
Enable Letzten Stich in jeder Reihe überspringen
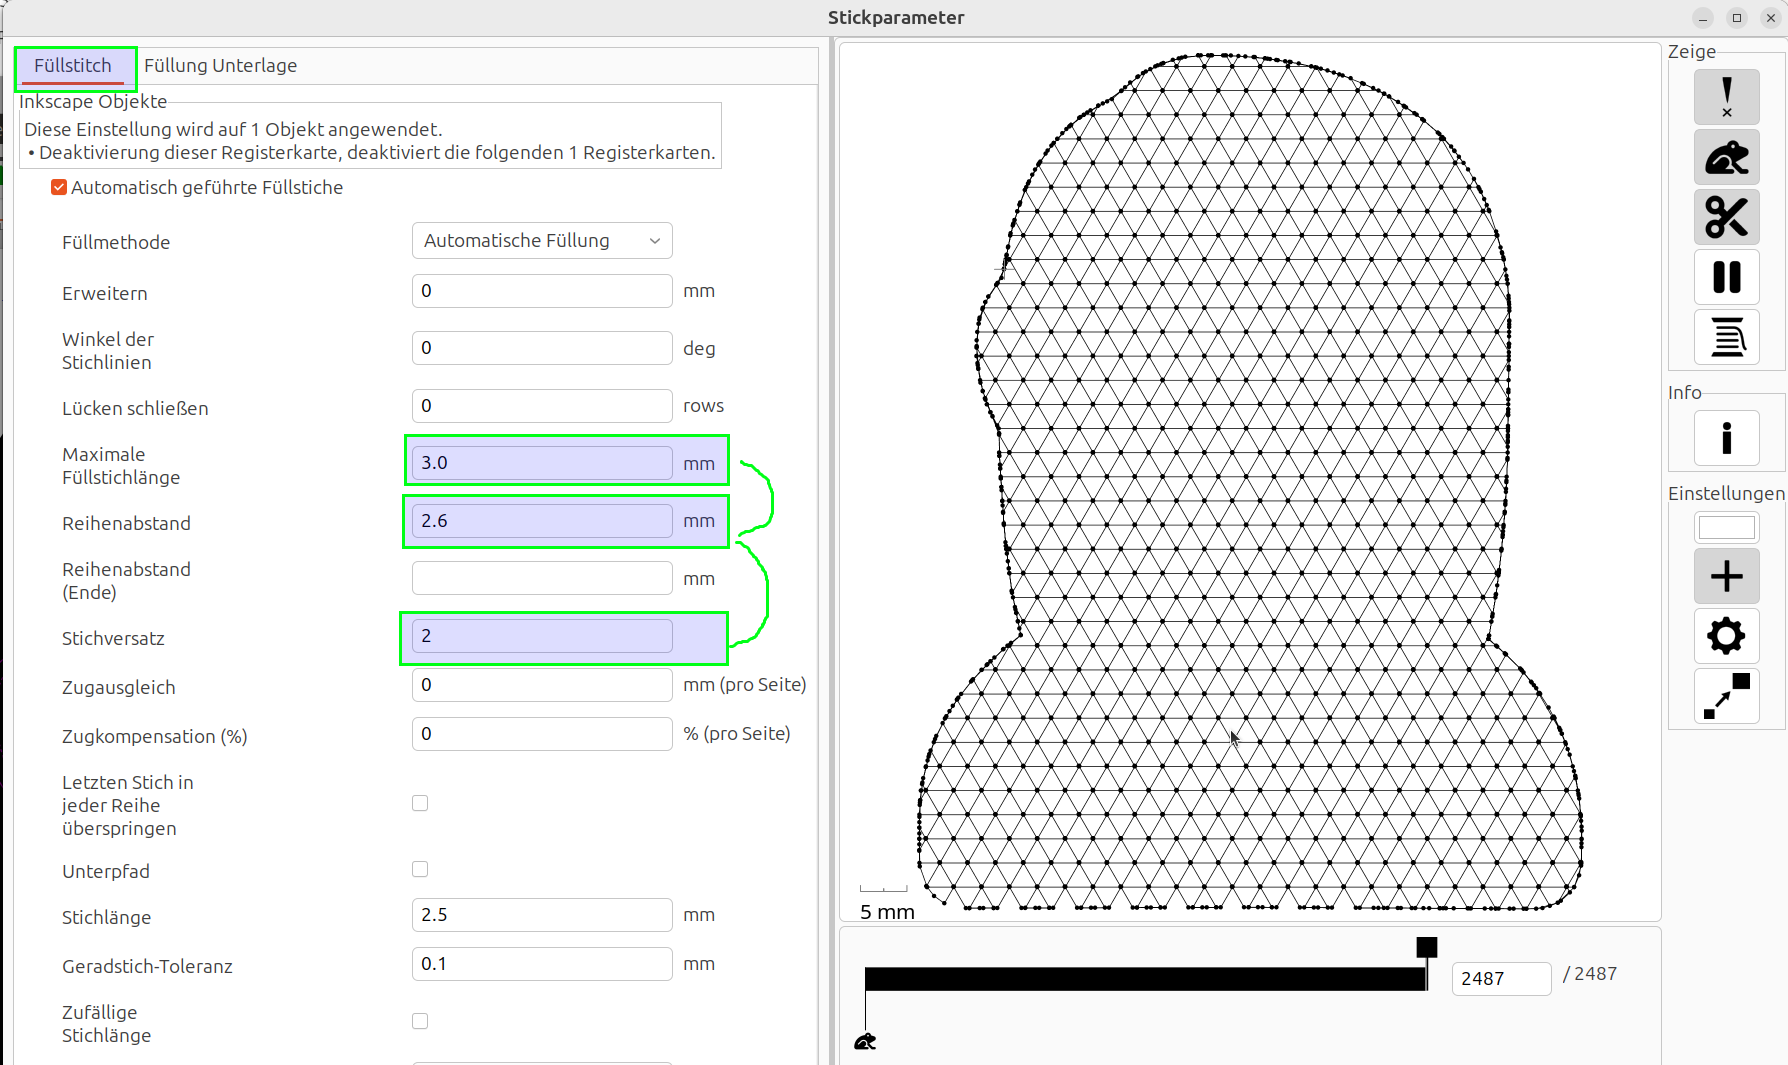click(x=420, y=804)
